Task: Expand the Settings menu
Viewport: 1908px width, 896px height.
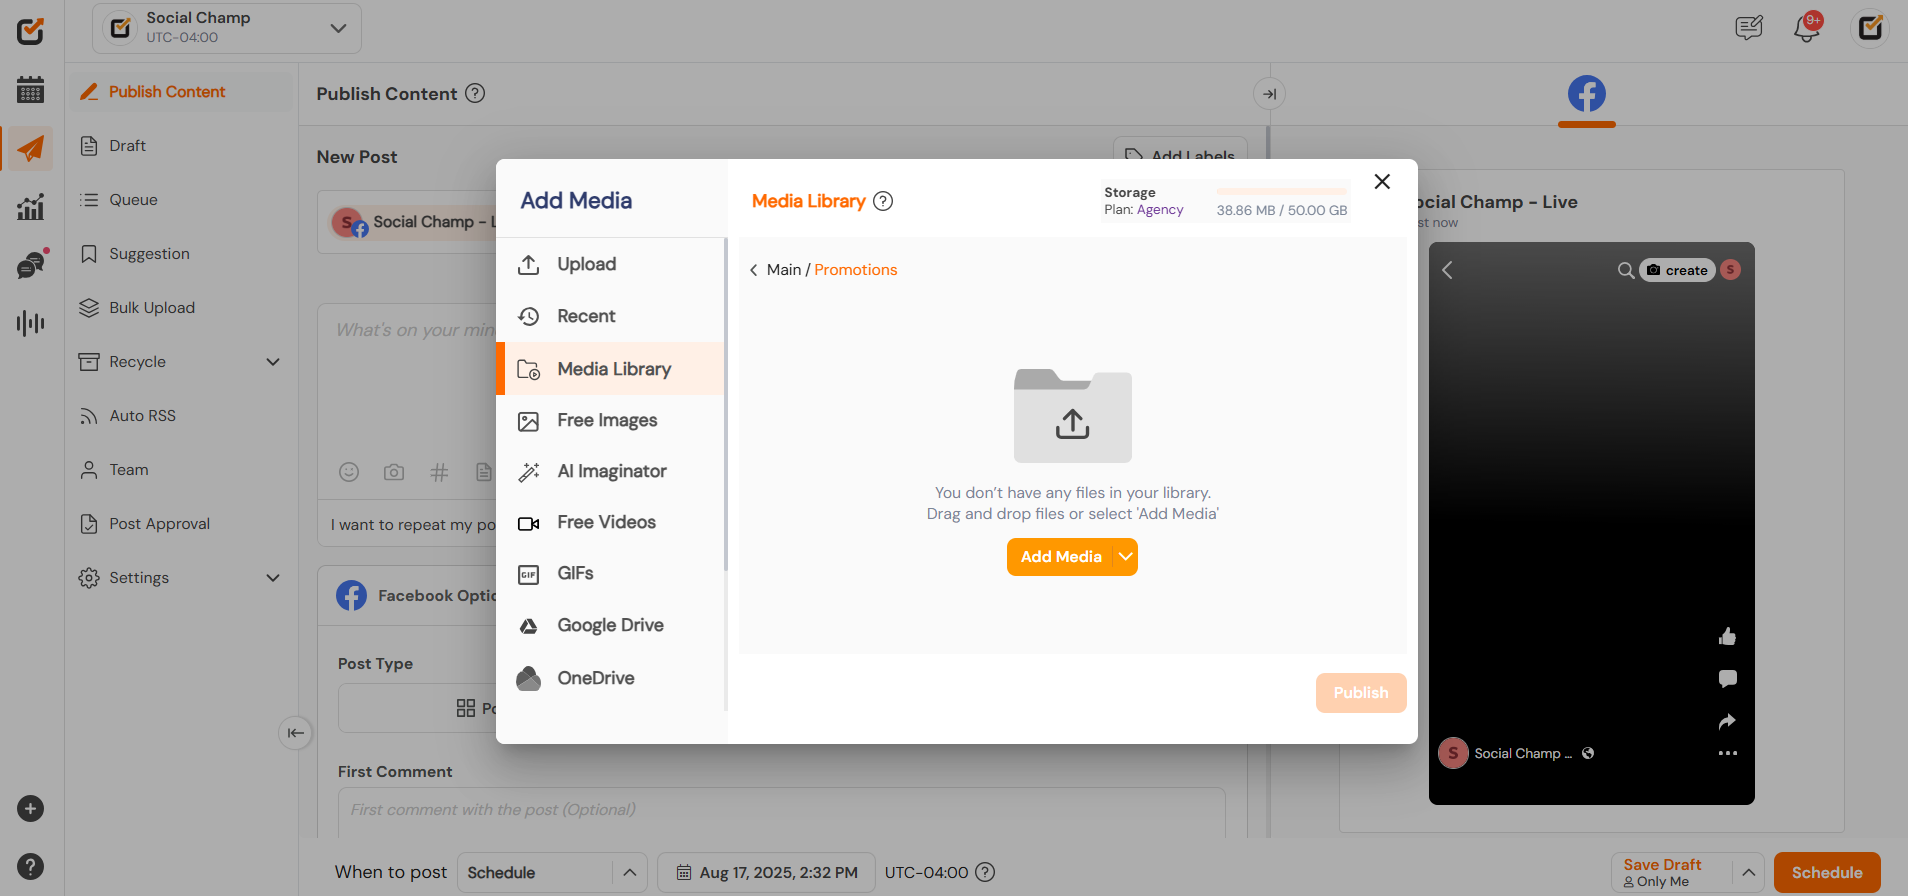Action: click(273, 578)
